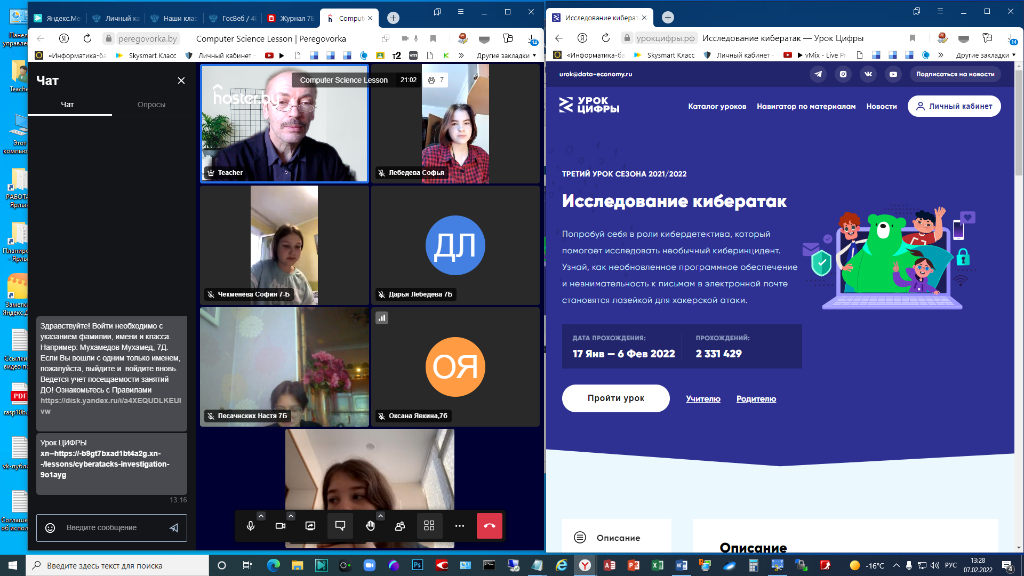Click the Подписаться на новости button
The width and height of the screenshot is (1024, 576).
pyautogui.click(x=955, y=74)
